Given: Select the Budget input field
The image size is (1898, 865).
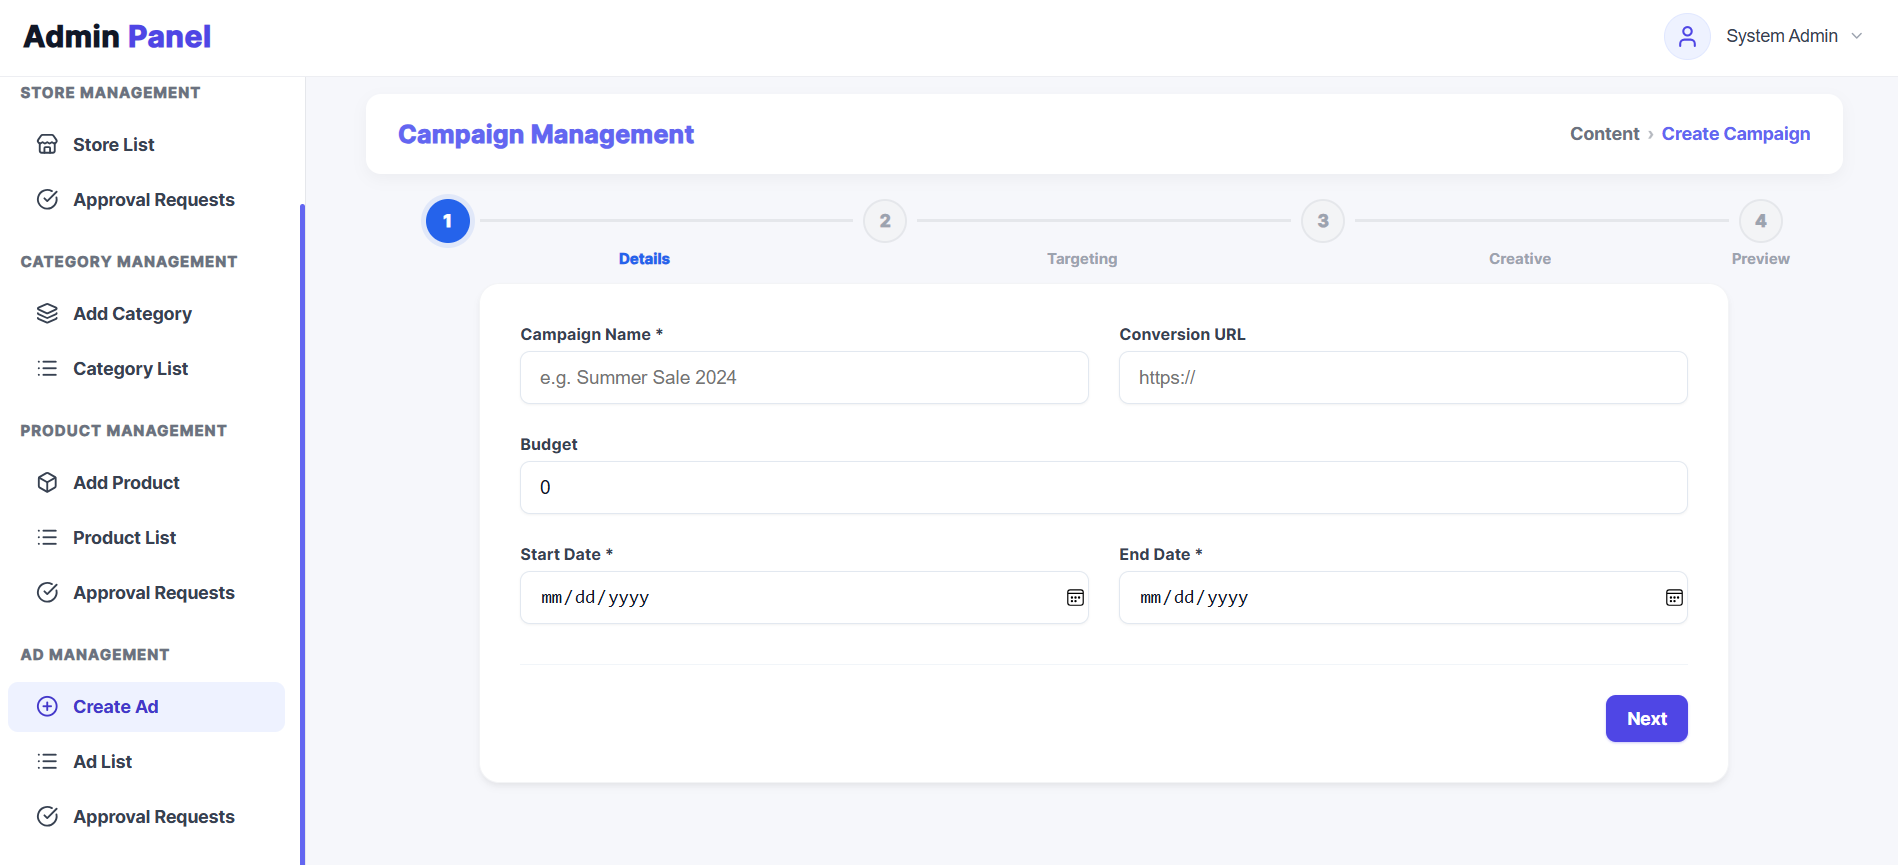Looking at the screenshot, I should coord(1103,487).
